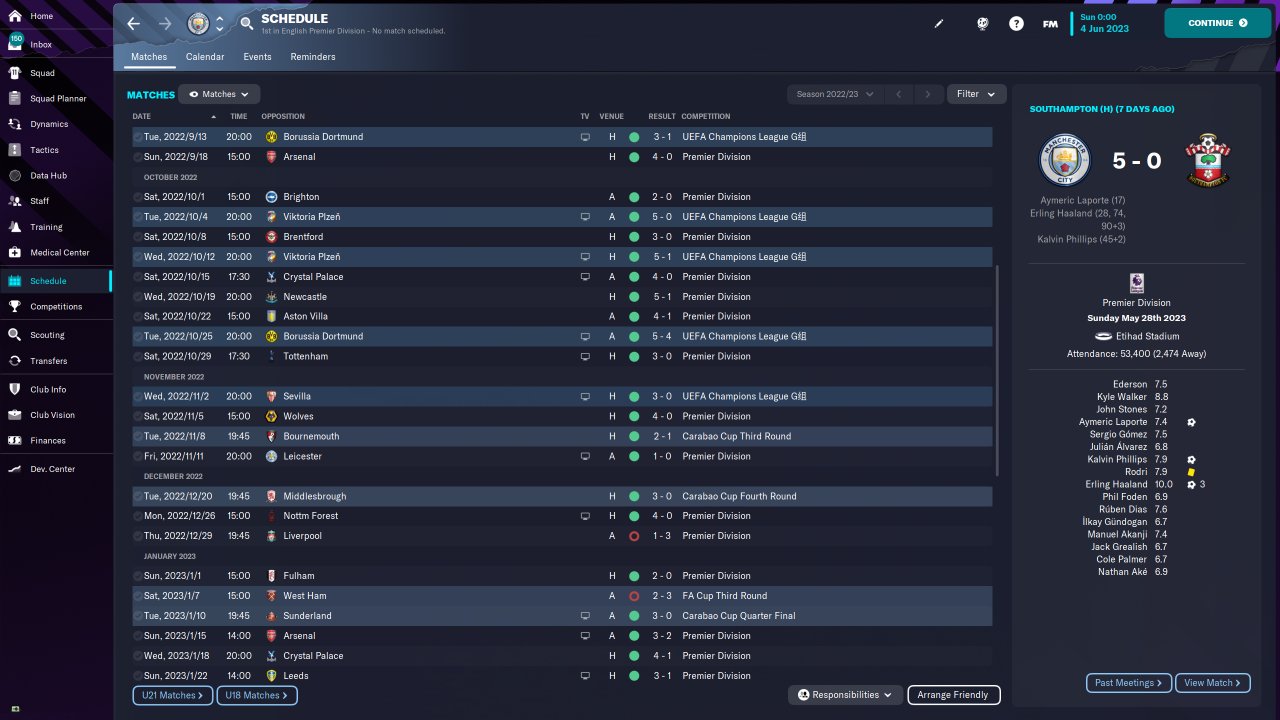1280x720 pixels.
Task: Click the date display 4 Jun 2023
Action: [1105, 29]
